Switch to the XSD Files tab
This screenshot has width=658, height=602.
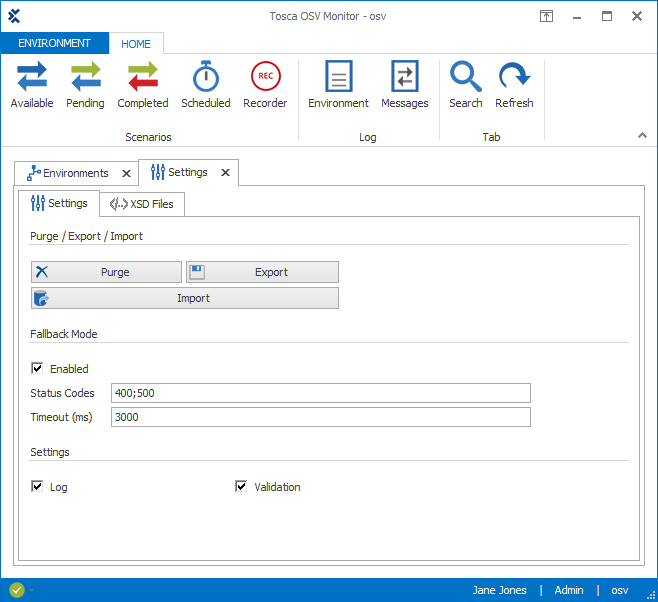(x=142, y=204)
